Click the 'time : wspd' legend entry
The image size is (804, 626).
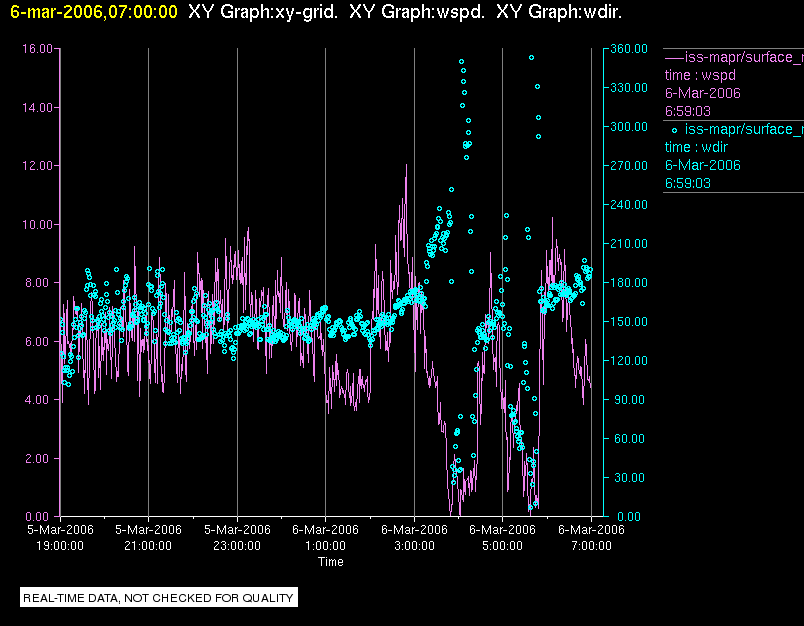click(700, 75)
